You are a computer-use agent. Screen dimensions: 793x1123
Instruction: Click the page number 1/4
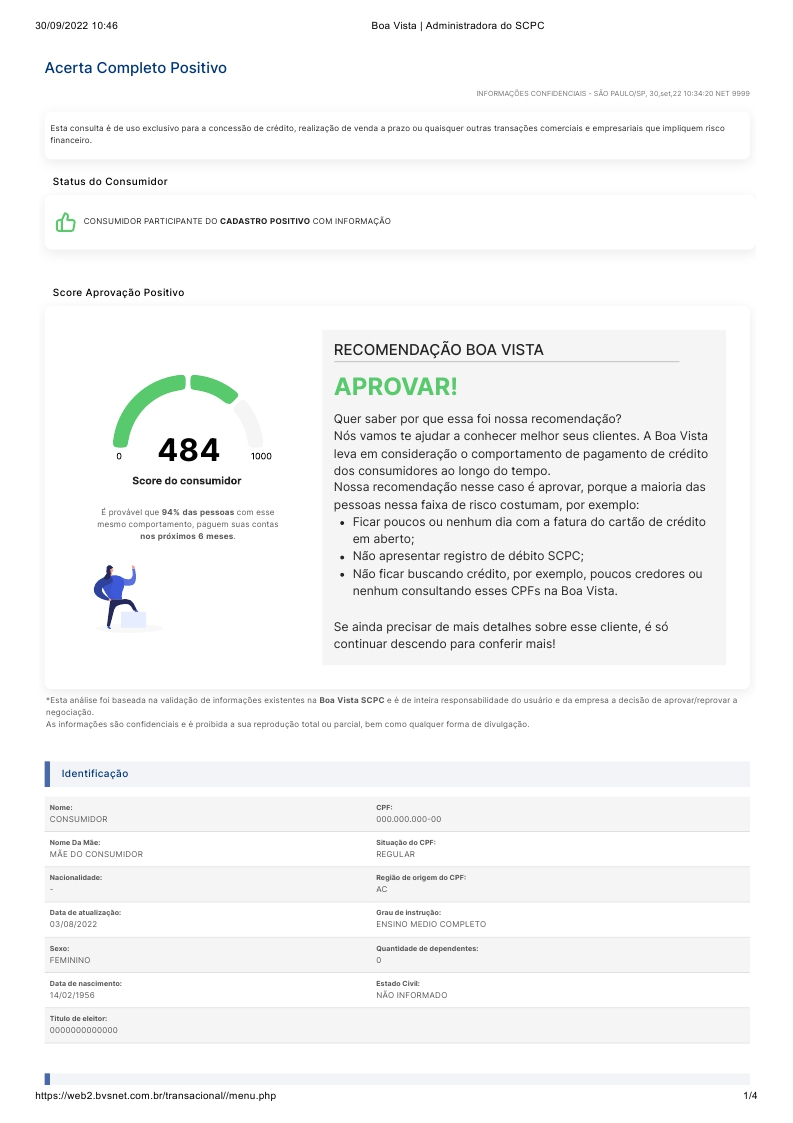coord(750,1096)
